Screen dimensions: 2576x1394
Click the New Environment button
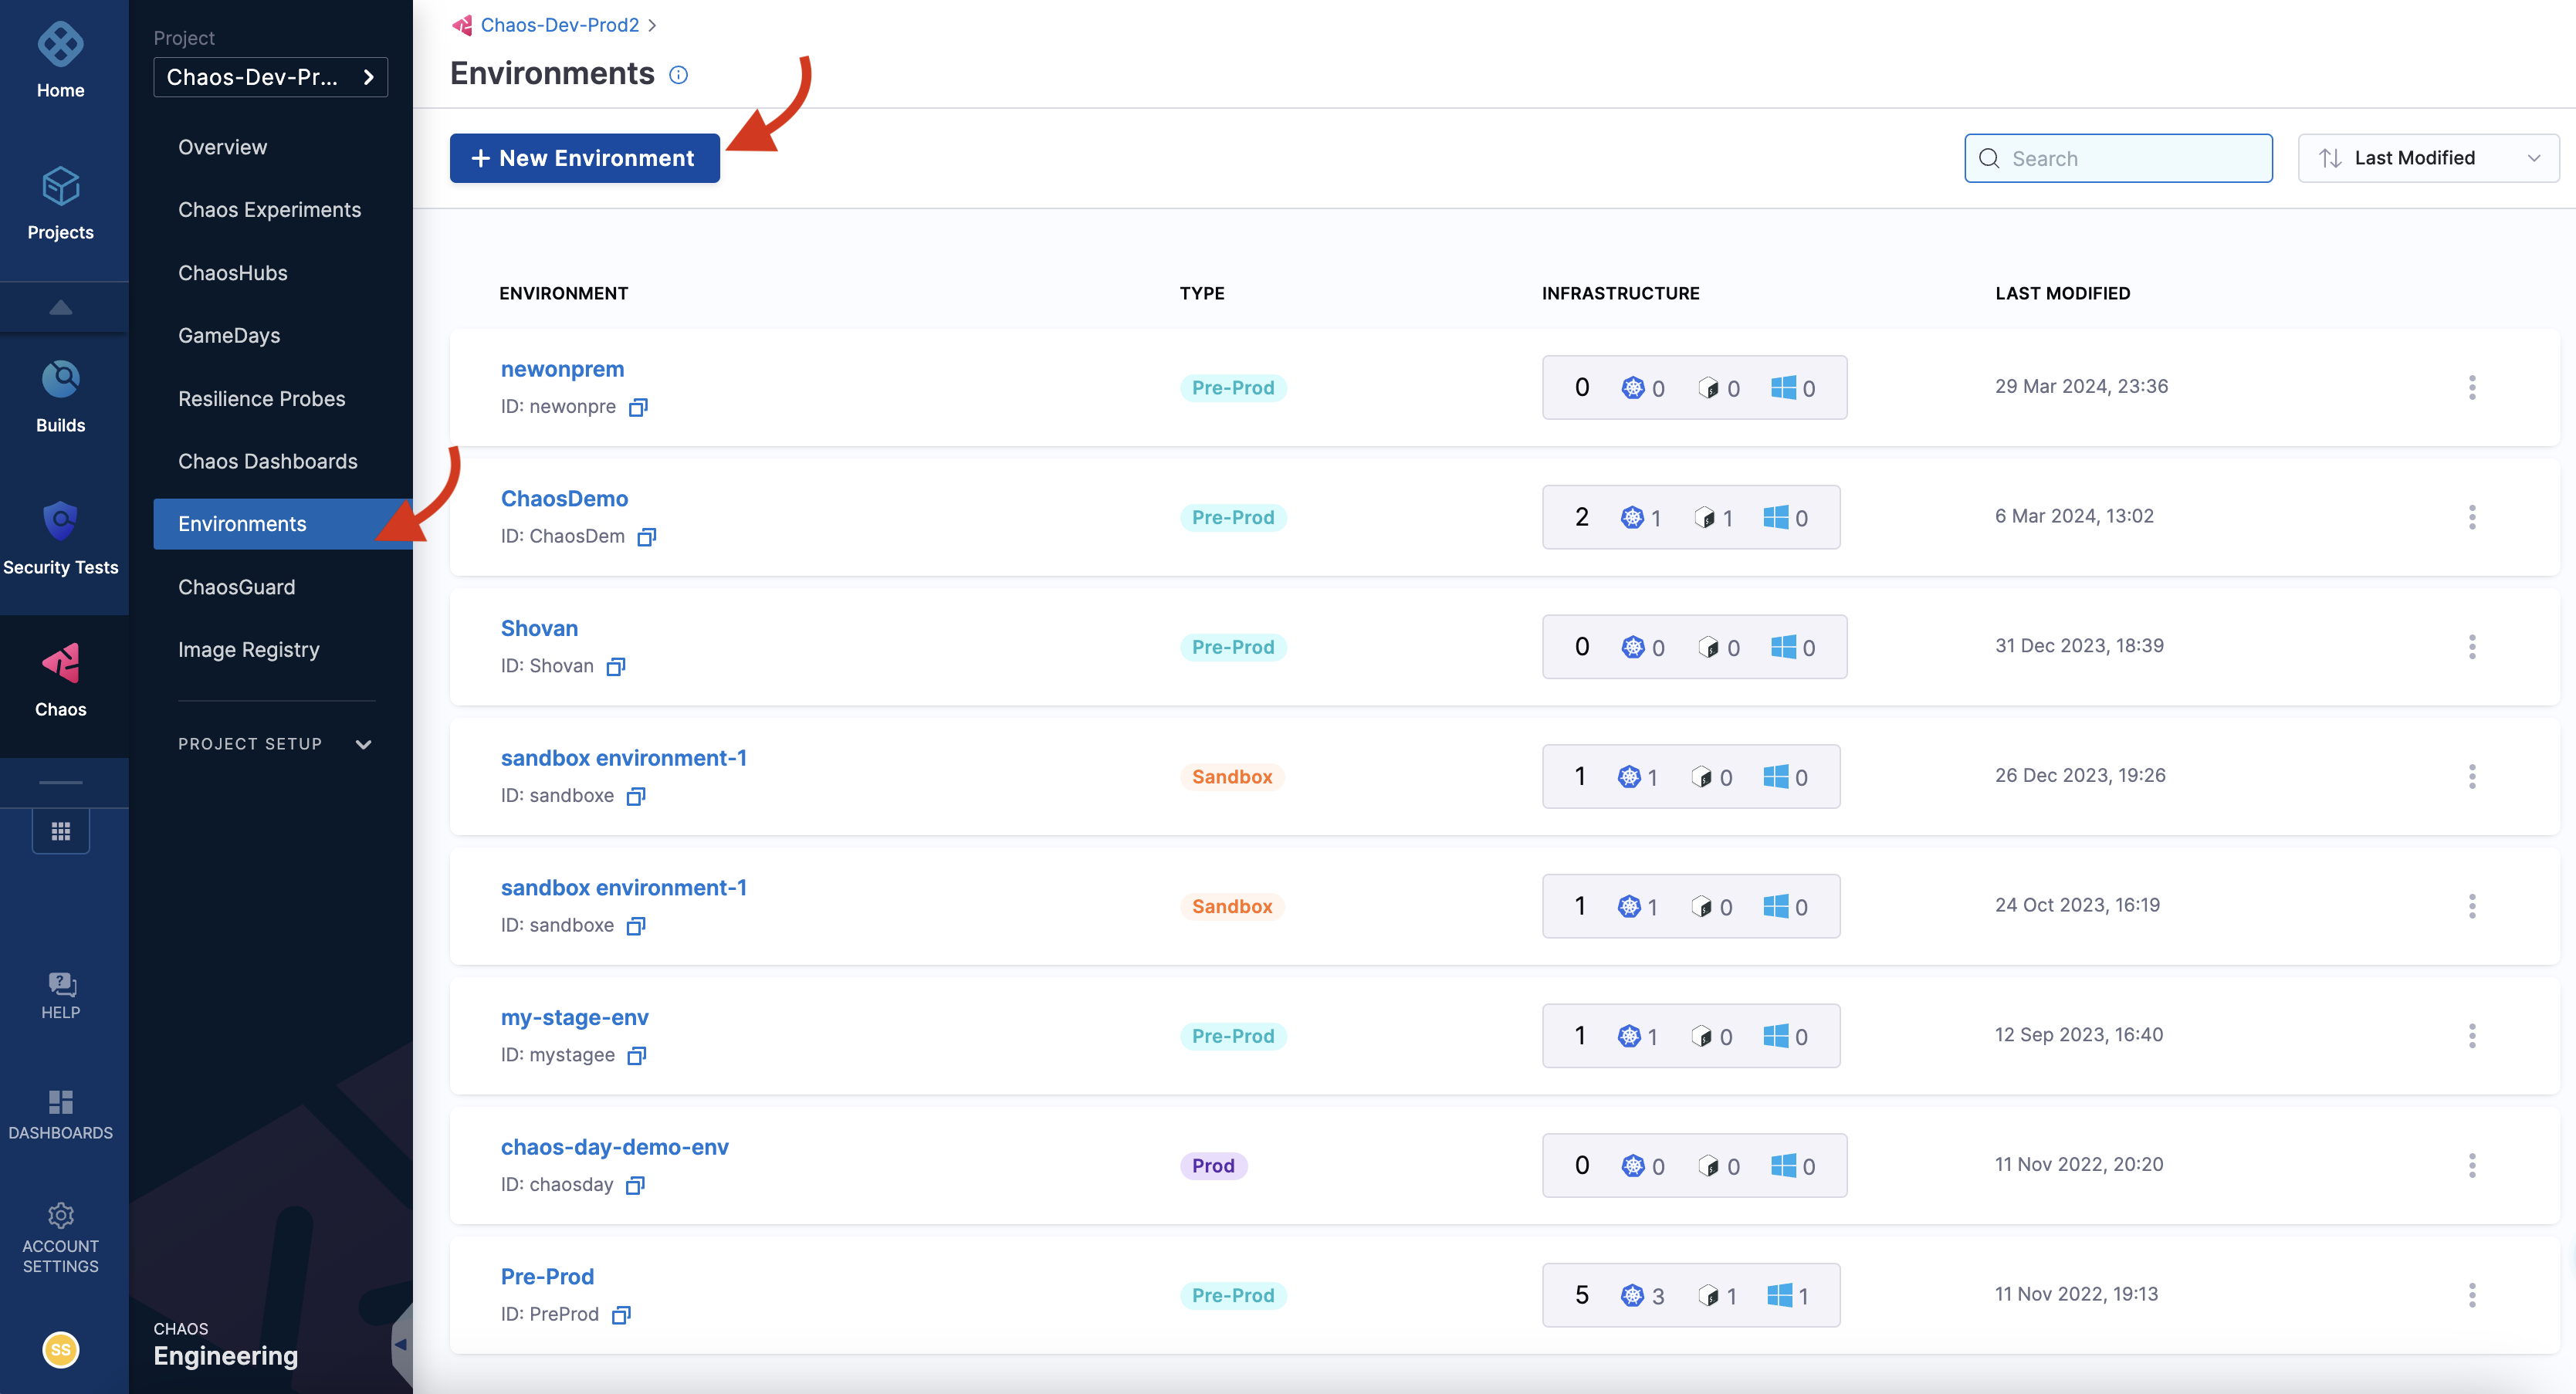pos(584,158)
